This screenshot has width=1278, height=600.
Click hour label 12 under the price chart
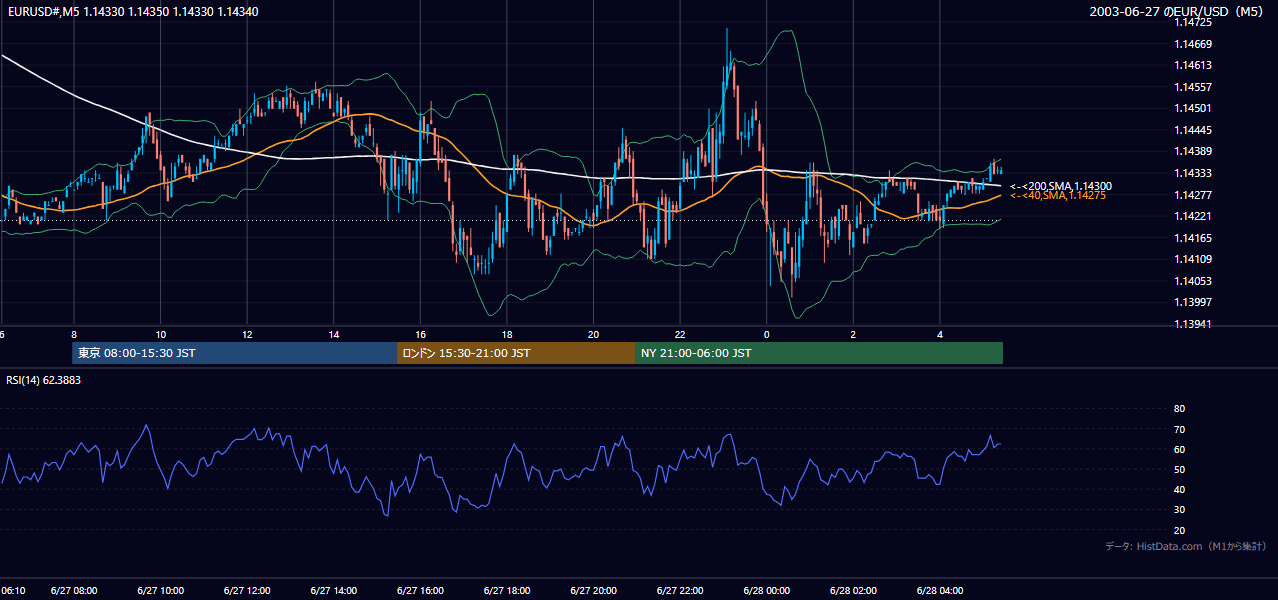247,334
